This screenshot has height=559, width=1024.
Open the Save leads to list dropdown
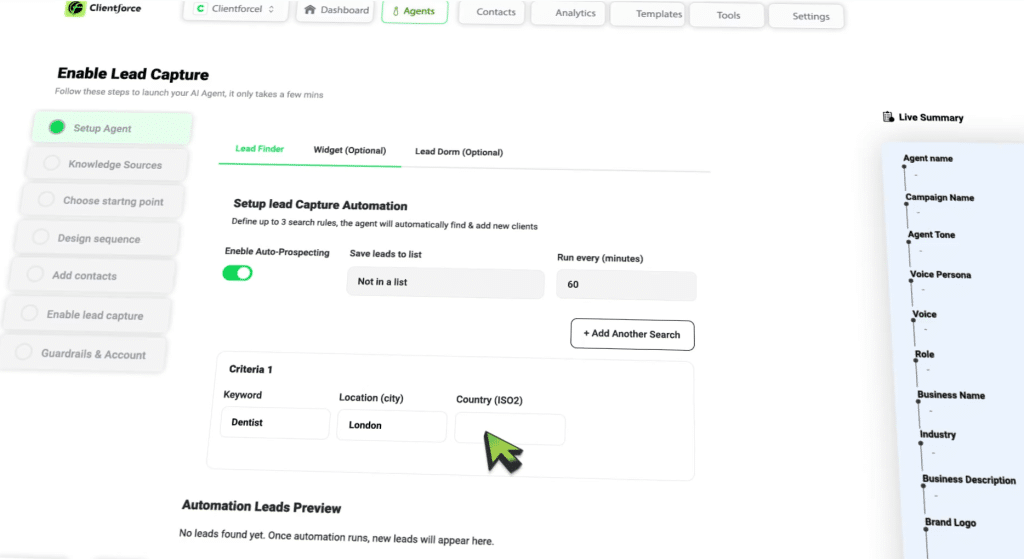tap(445, 283)
